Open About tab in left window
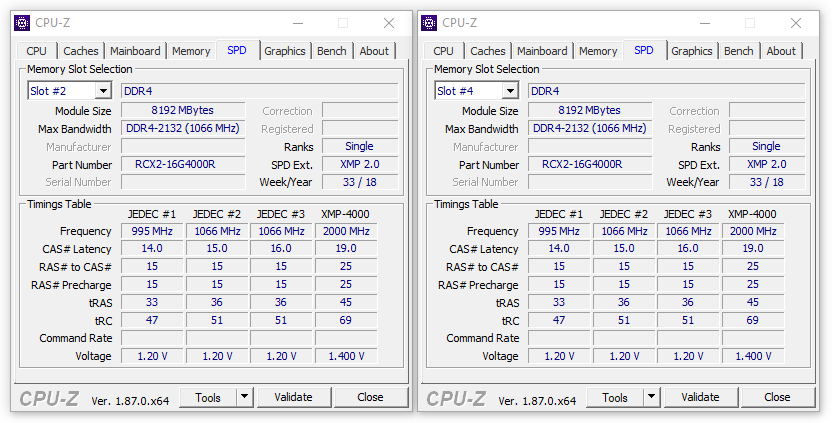Viewport: 832px width, 423px height. [374, 51]
